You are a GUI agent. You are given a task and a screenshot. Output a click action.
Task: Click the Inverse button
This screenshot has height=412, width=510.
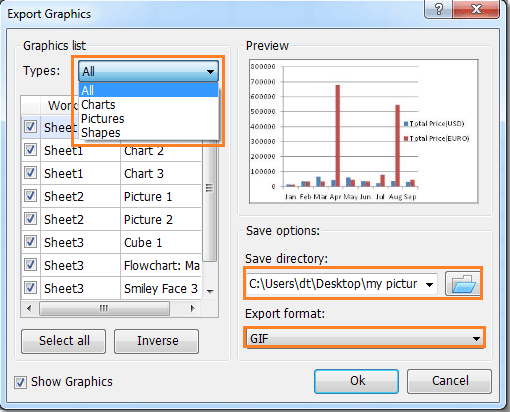click(157, 341)
